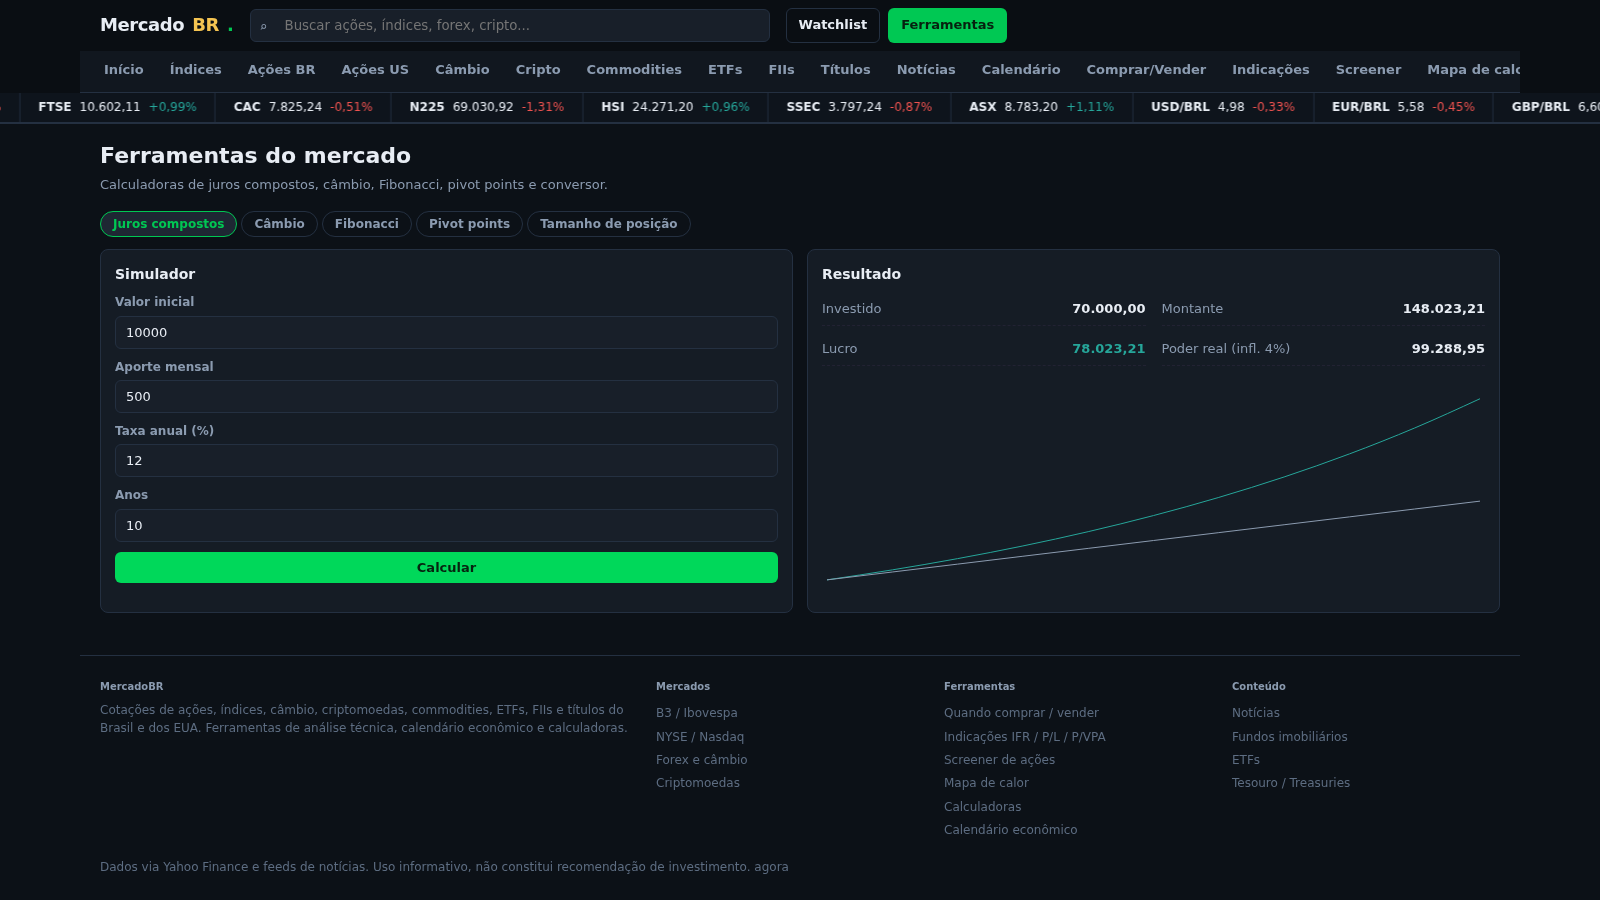Click the Aporte mensal input field
The image size is (1600, 900).
446,397
